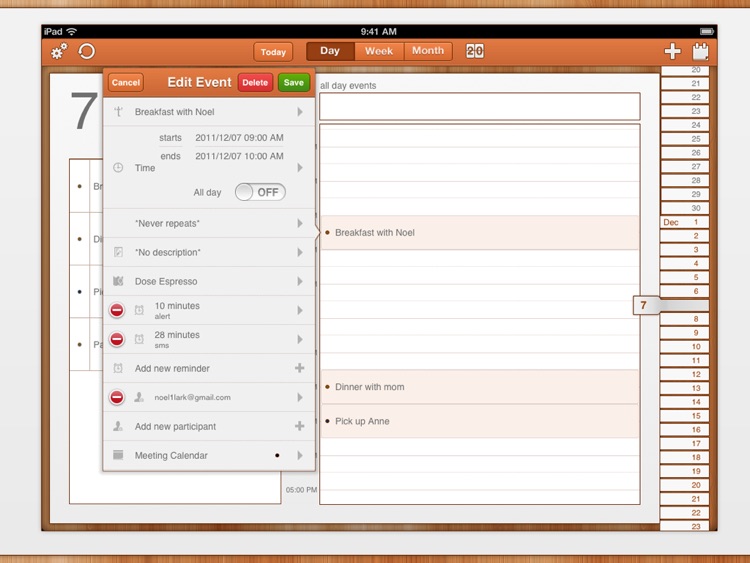Click the alarm icon for 28 minutes sms
Image resolution: width=750 pixels, height=563 pixels.
tap(139, 339)
